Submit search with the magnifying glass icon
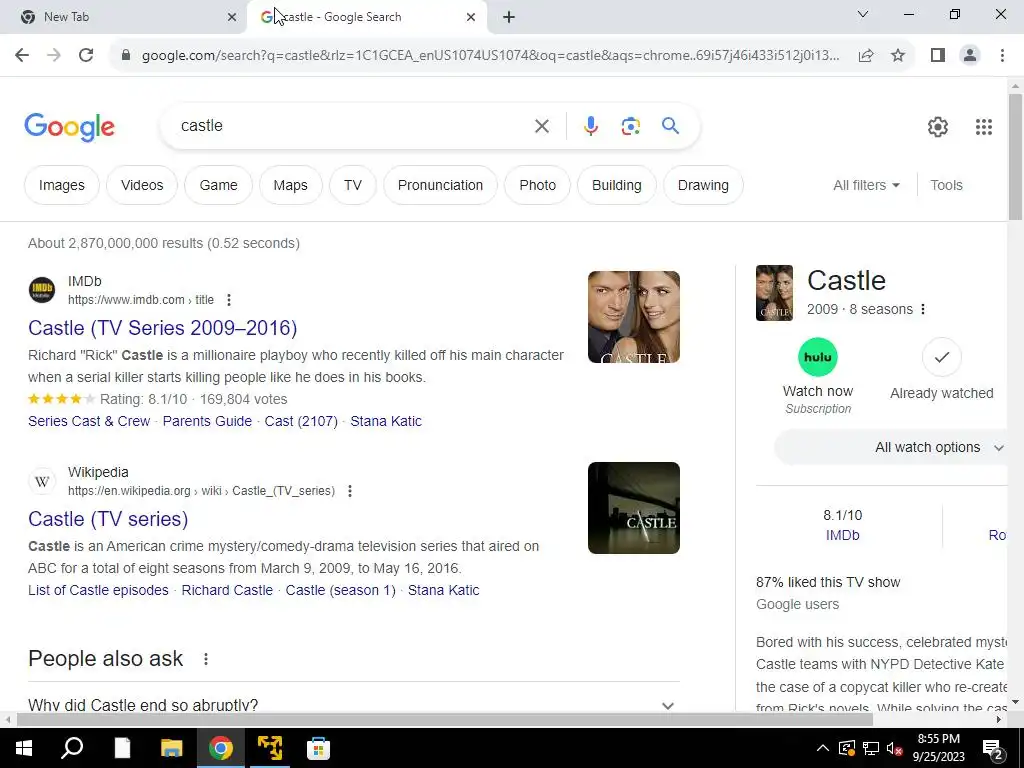Screen dimensions: 1024x768 tap(670, 126)
